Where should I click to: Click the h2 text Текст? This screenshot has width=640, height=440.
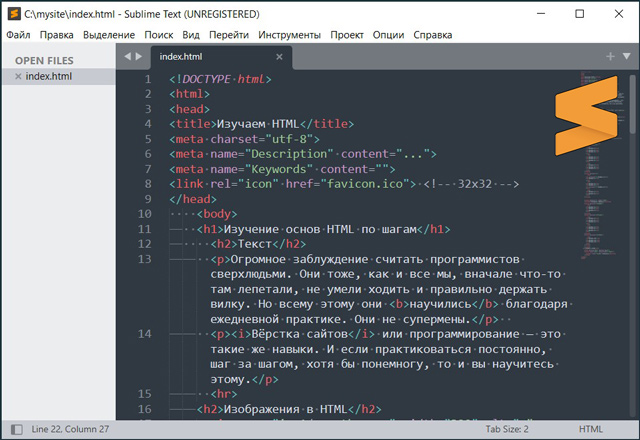(255, 244)
